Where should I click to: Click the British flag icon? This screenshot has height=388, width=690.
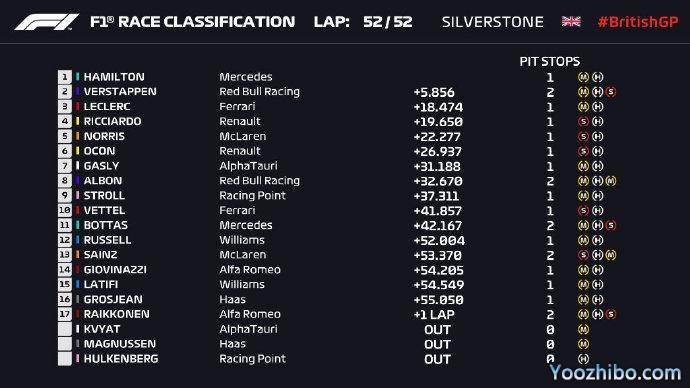(x=571, y=21)
